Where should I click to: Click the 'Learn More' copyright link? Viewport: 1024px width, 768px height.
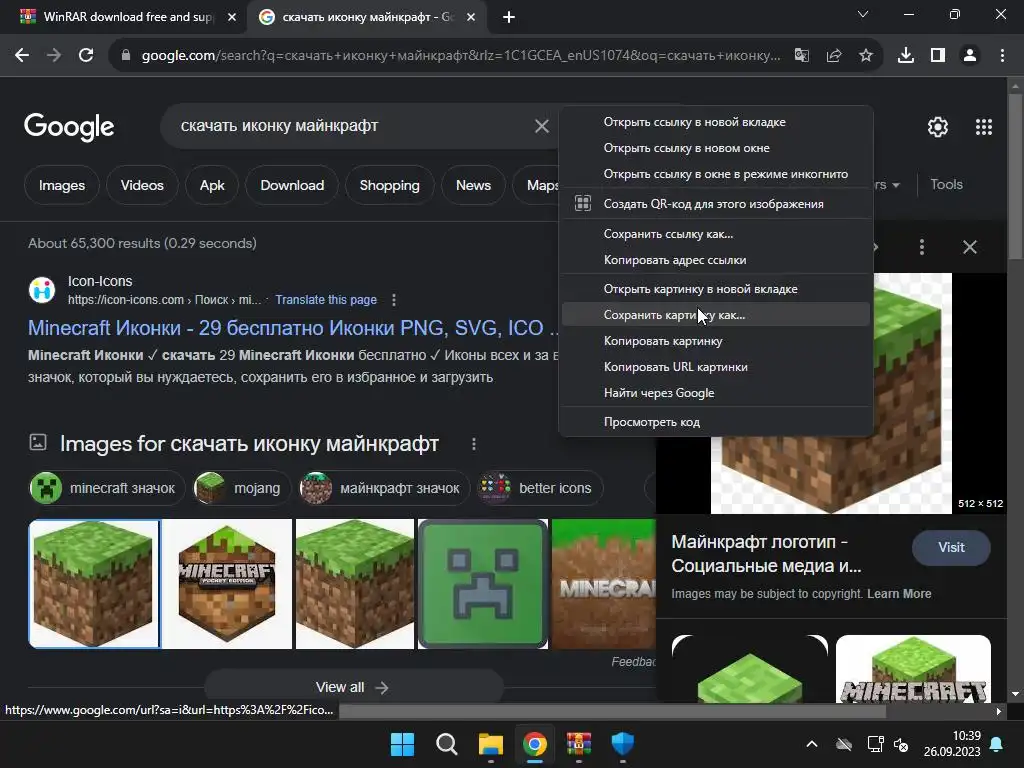[x=899, y=594]
